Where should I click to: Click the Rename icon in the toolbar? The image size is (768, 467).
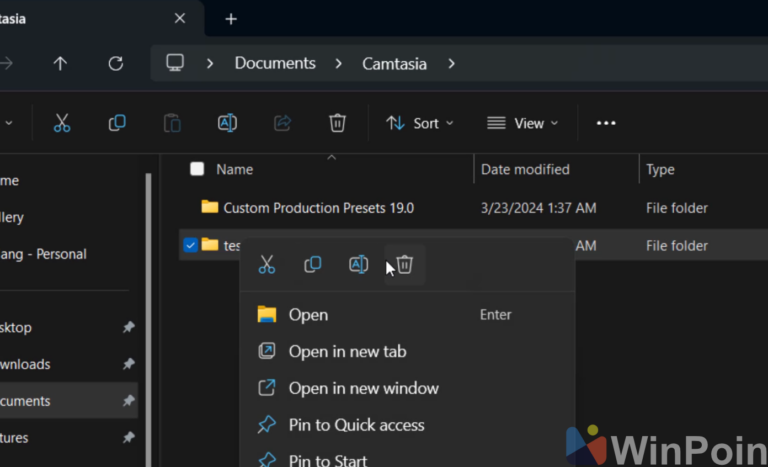coord(227,123)
